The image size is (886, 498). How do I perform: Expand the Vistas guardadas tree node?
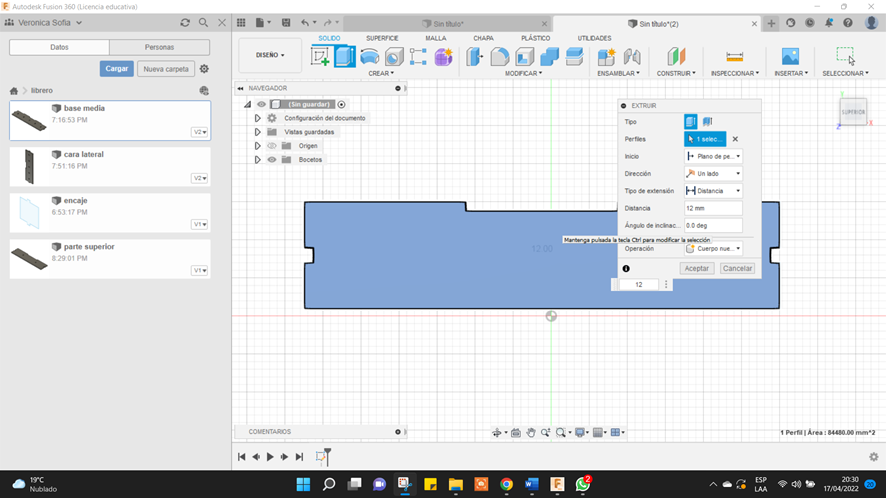(x=257, y=132)
